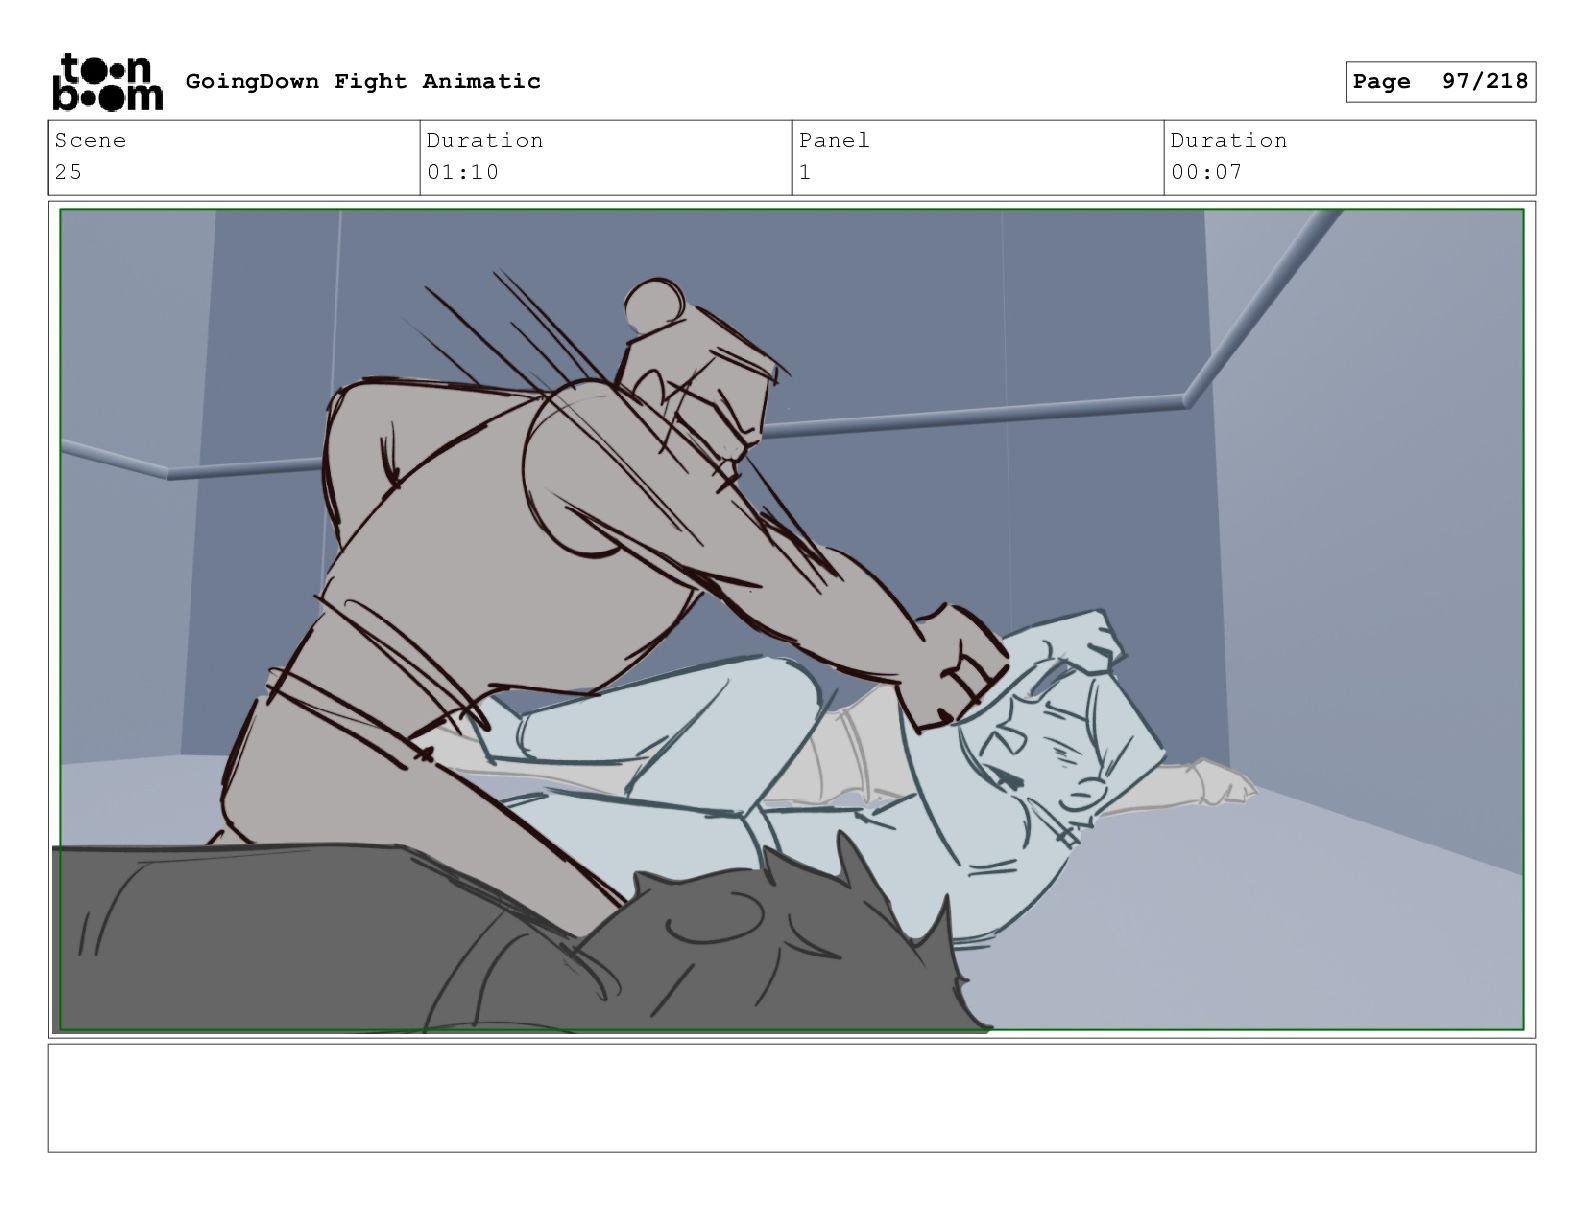Click the Toon Boom logo
Image resolution: width=1584 pixels, height=1224 pixels.
106,82
